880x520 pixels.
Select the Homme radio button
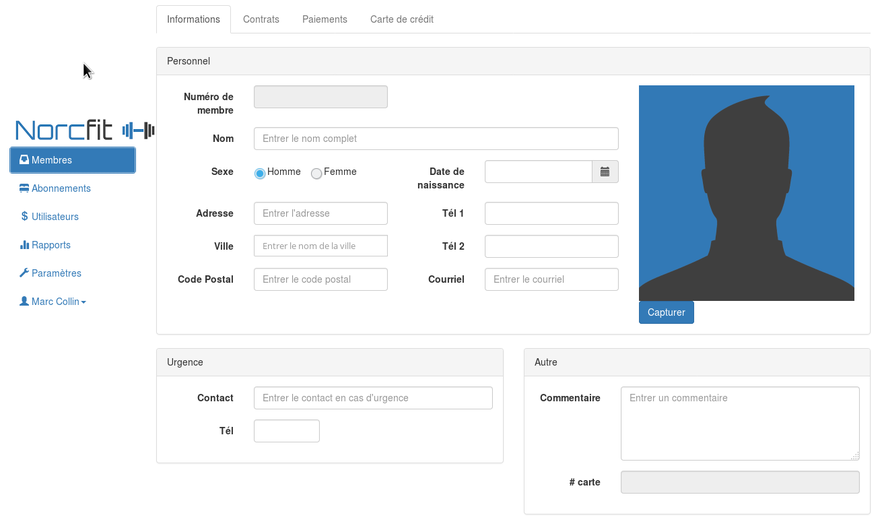pyautogui.click(x=260, y=173)
